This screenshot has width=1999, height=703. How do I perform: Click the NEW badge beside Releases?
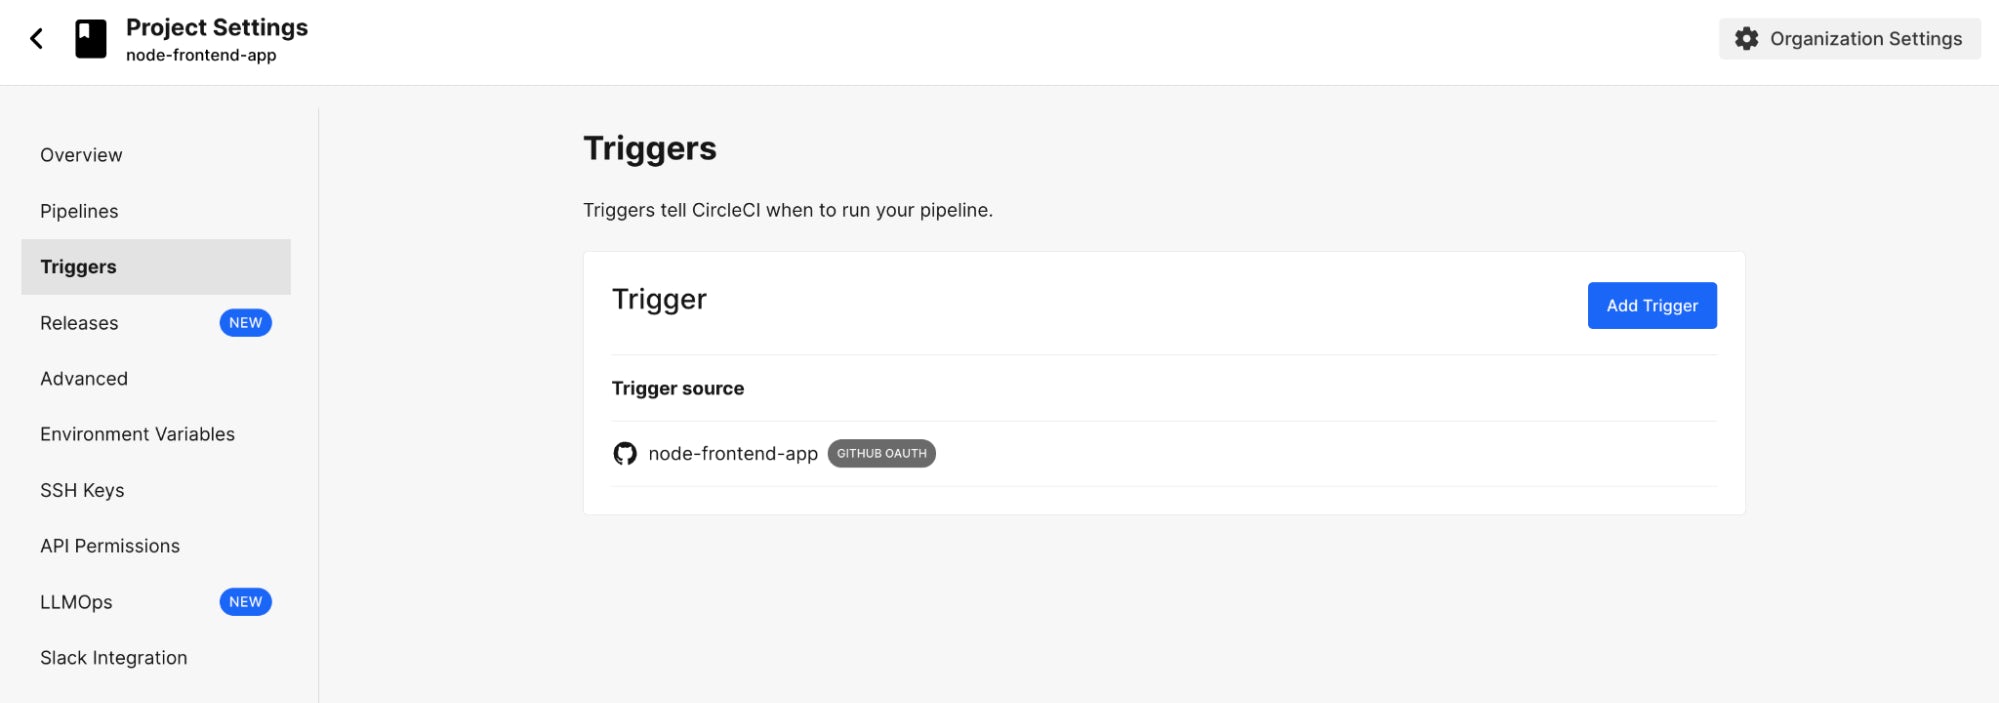(x=245, y=323)
